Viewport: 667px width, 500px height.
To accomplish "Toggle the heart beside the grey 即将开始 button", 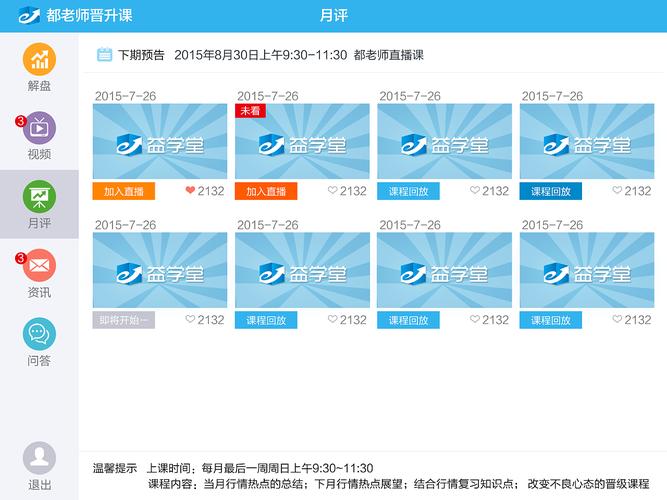I will tap(190, 319).
